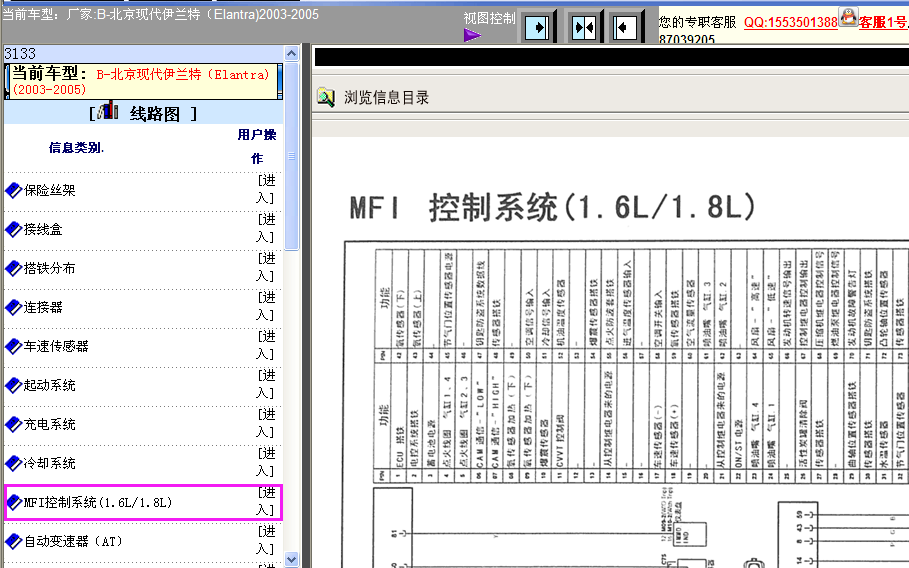Click the sidebar scrollbar up arrow
The image size is (909, 568).
292,52
